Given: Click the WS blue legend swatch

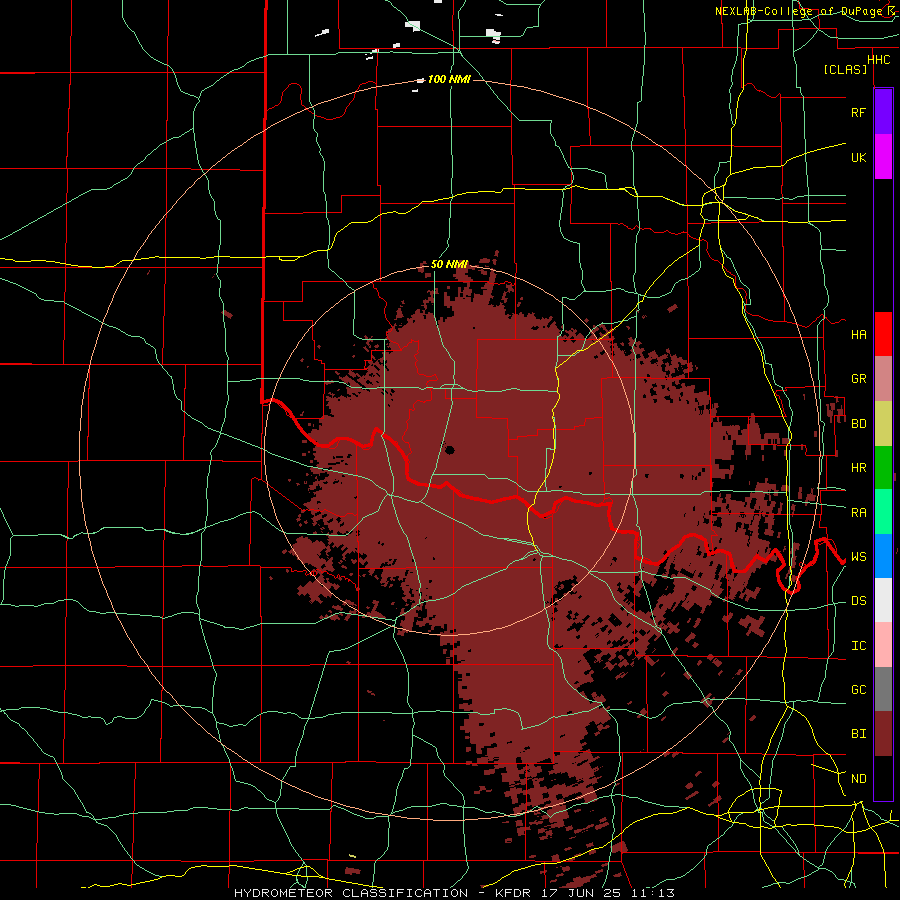Looking at the screenshot, I should point(883,556).
